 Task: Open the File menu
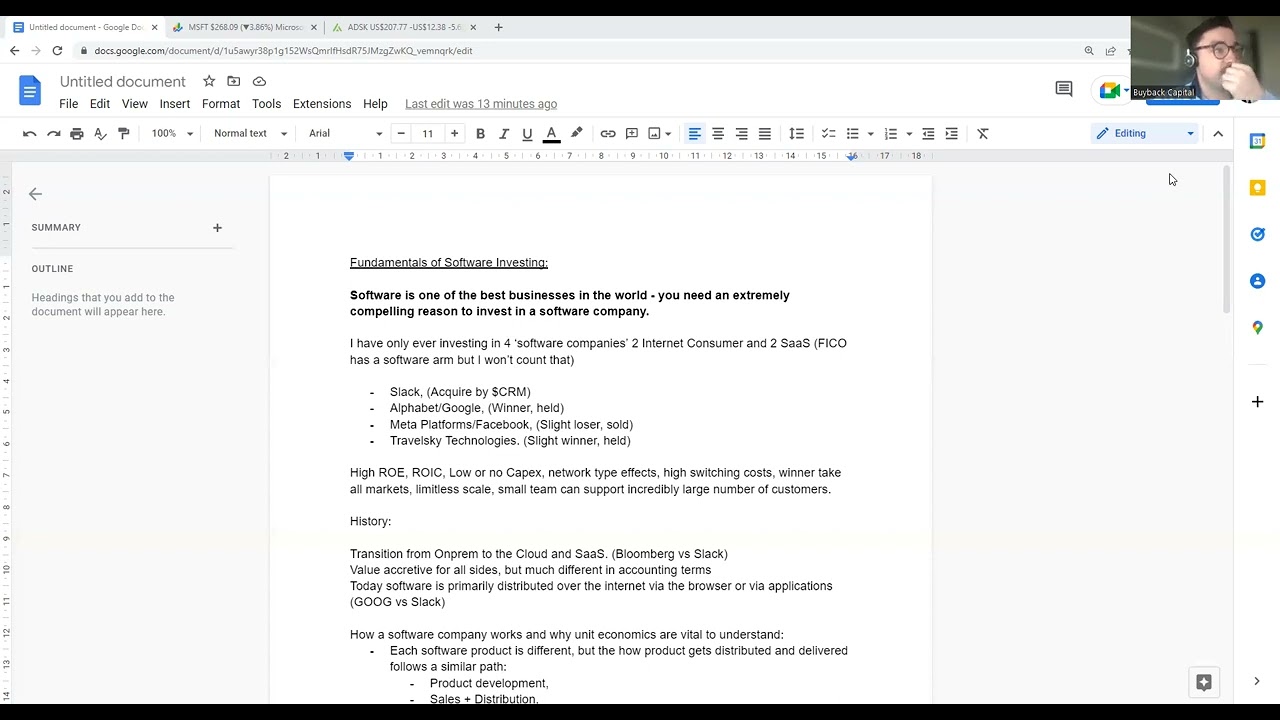tap(68, 104)
